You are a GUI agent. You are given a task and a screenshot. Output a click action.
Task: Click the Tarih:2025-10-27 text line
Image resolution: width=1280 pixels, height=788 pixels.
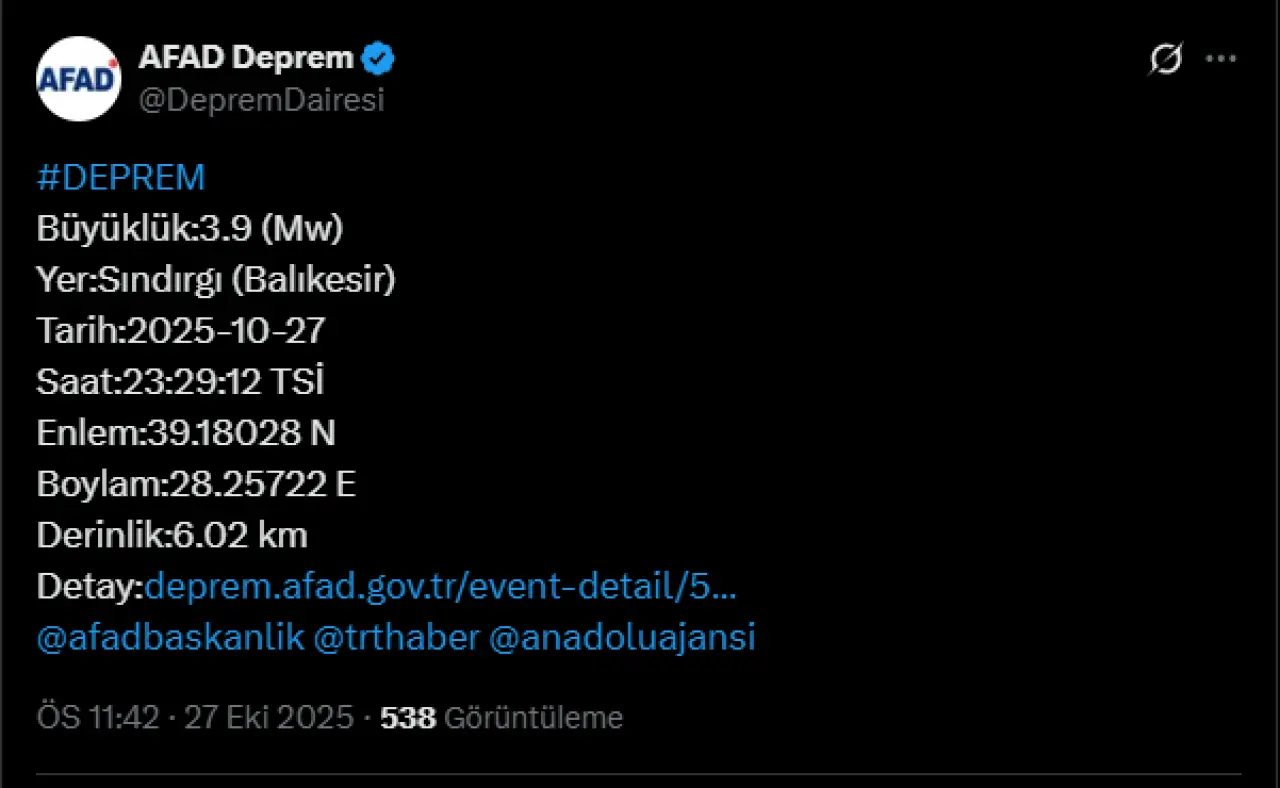(x=181, y=331)
